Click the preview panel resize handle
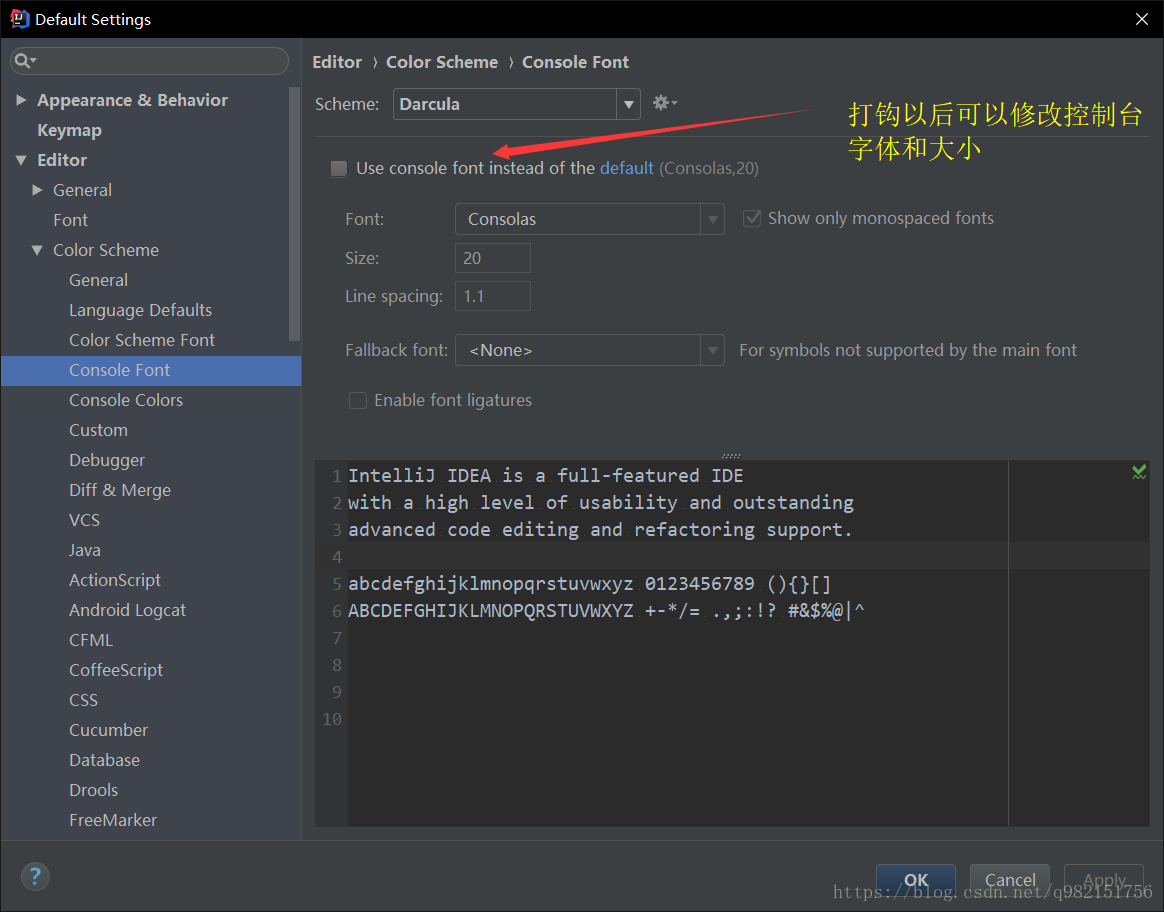 (x=731, y=456)
